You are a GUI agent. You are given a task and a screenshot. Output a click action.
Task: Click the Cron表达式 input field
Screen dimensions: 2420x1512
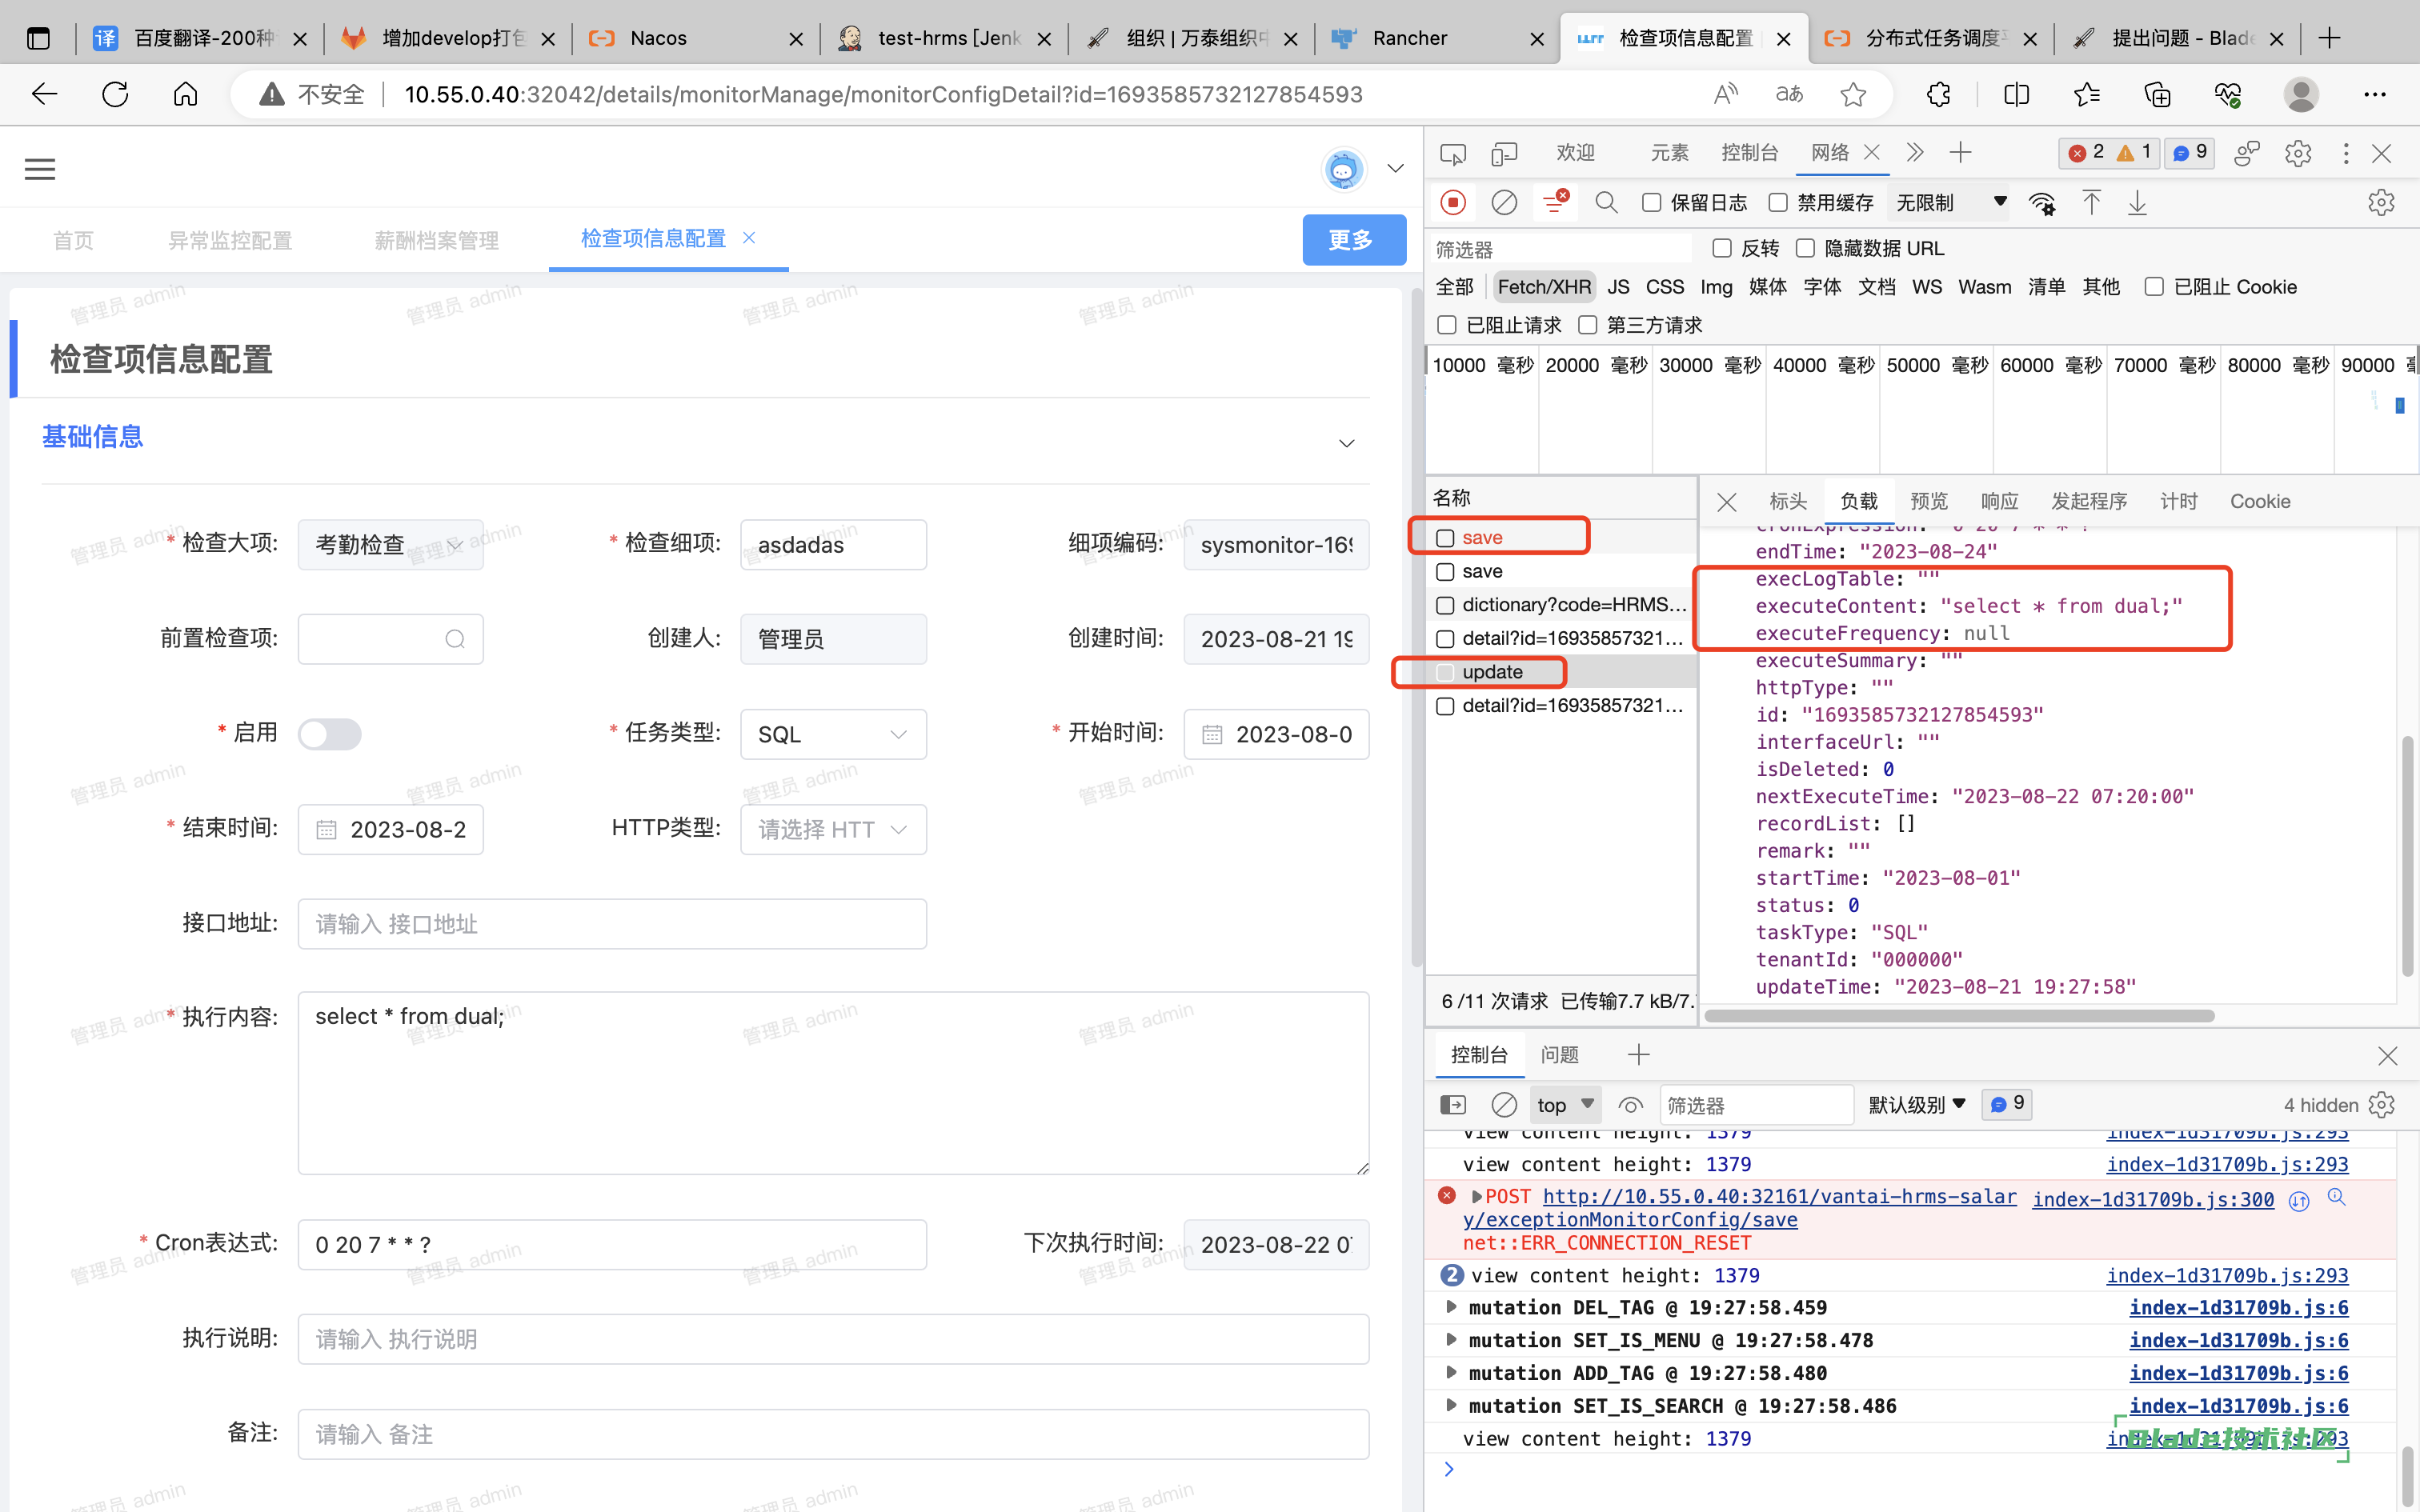(612, 1244)
